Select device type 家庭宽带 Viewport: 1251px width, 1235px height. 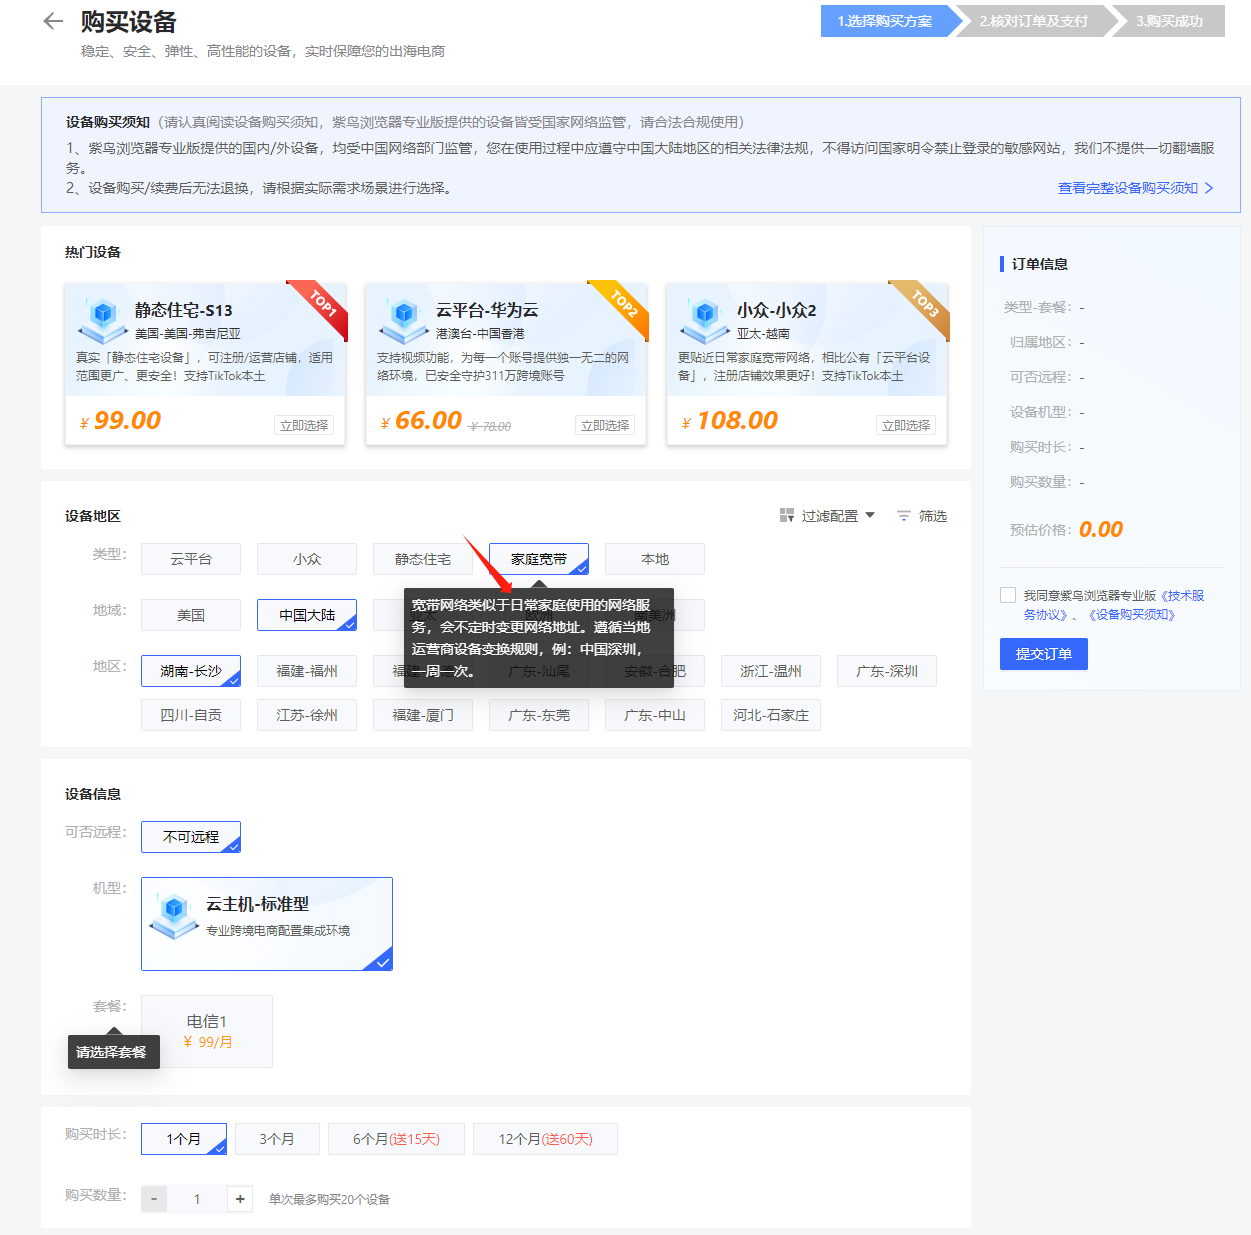[539, 559]
